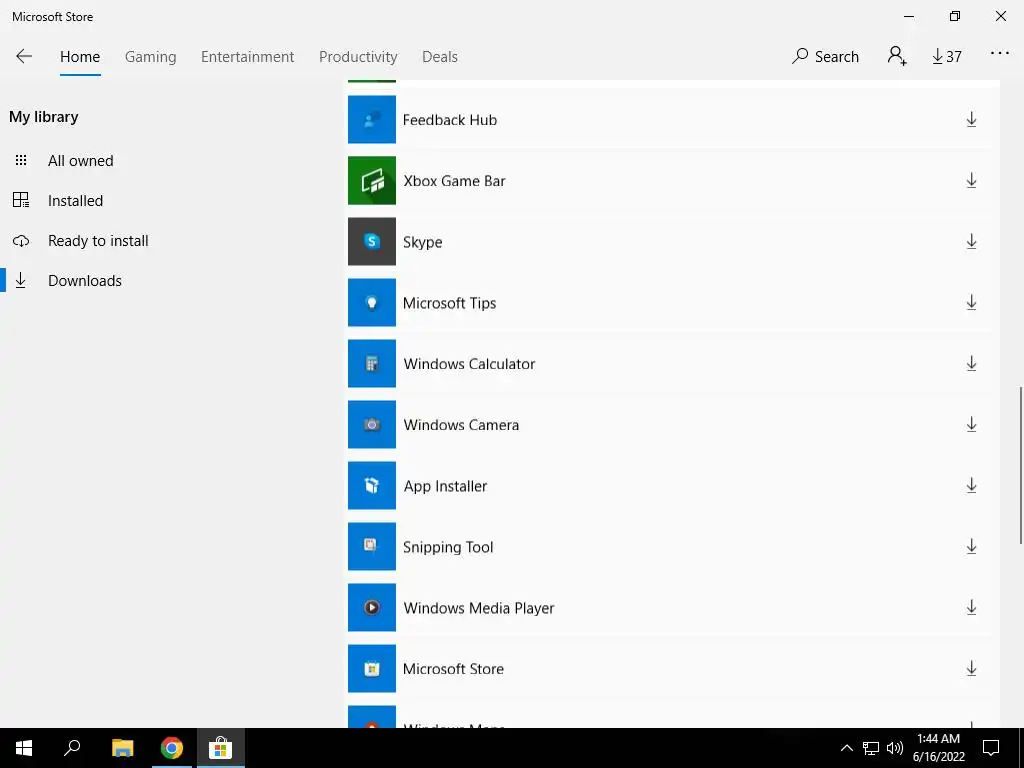Open the volume control in system tray
Viewport: 1024px width, 768px height.
click(x=895, y=748)
